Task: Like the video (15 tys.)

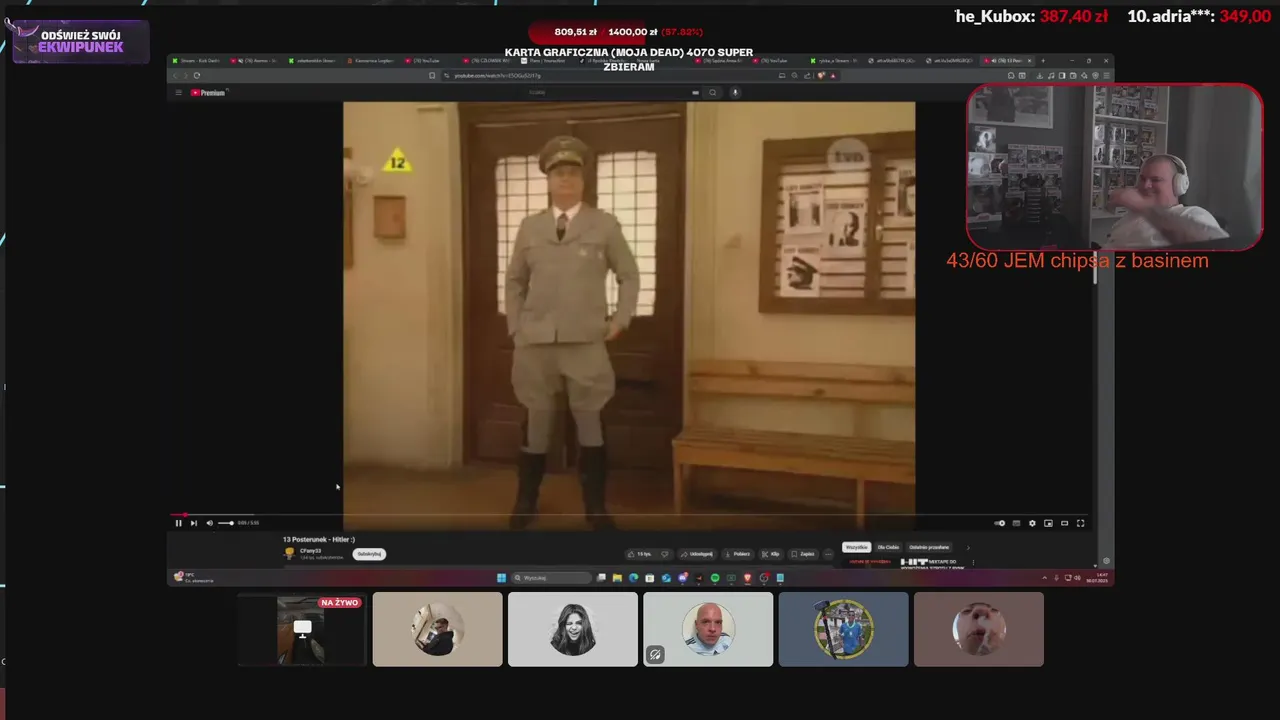Action: point(640,554)
